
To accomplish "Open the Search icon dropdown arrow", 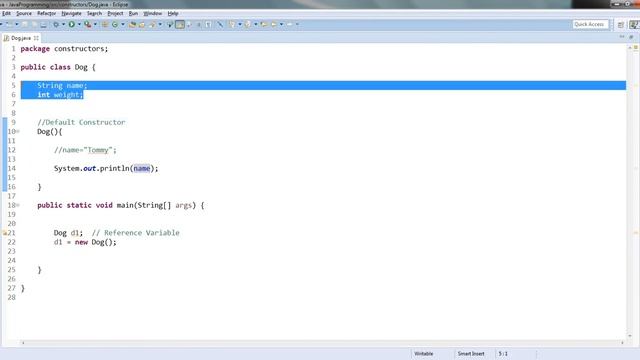I will pyautogui.click(x=160, y=24).
